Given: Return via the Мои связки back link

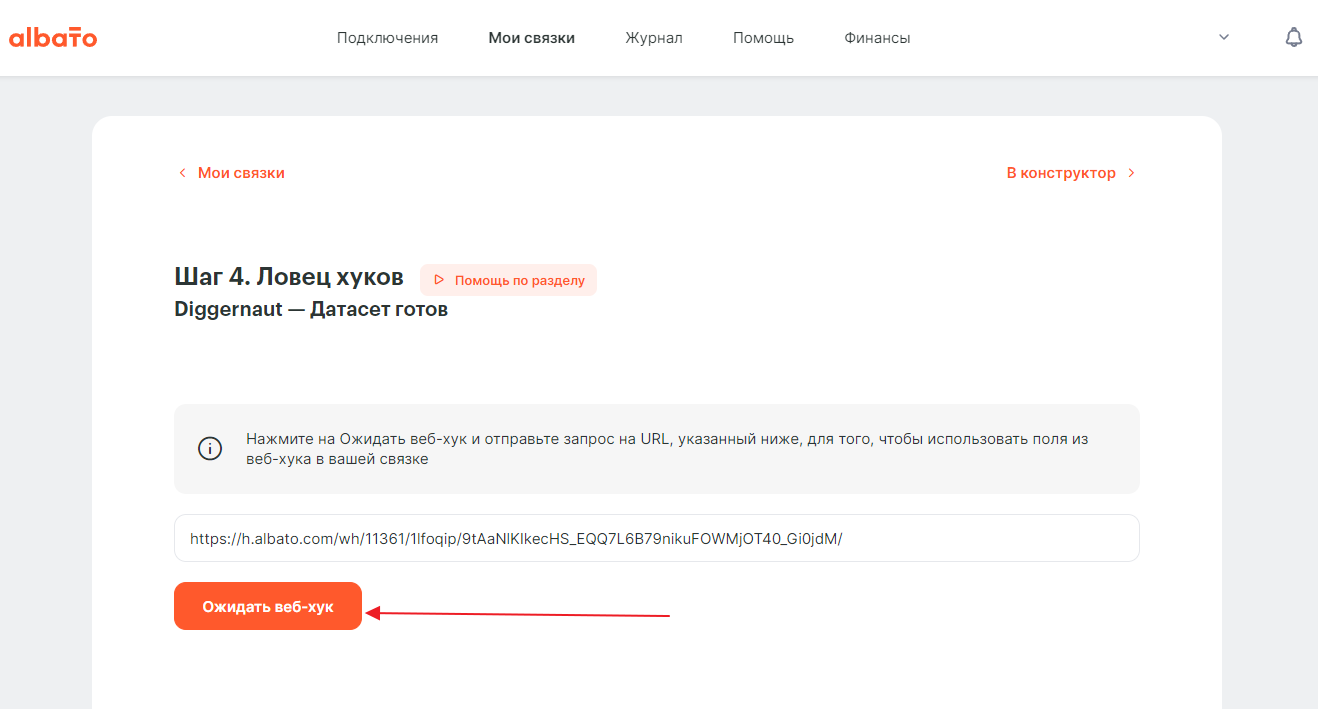Looking at the screenshot, I should pos(232,173).
